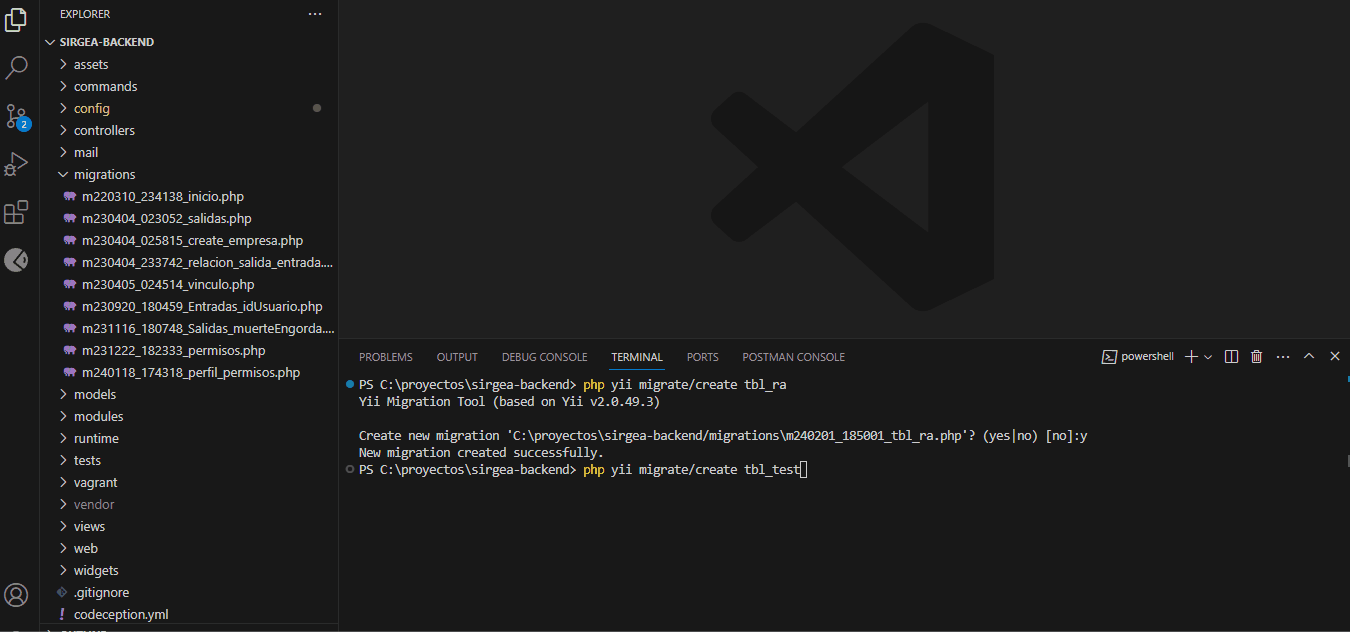Expand the config folder
This screenshot has width=1350, height=632.
189,108
